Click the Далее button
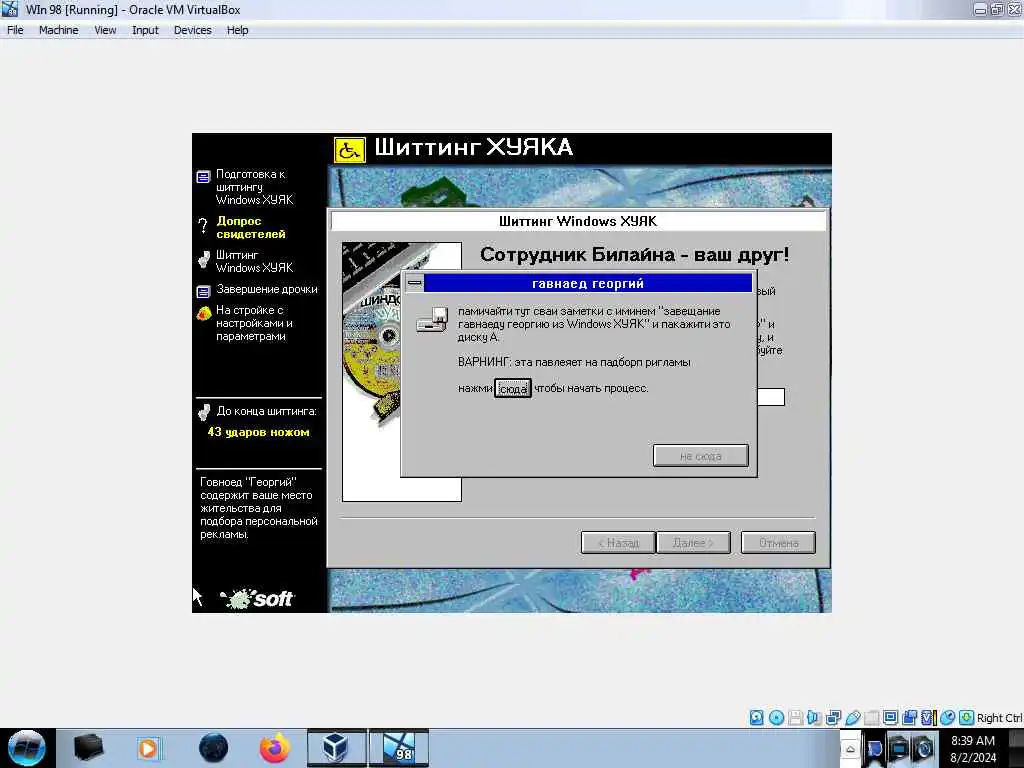Screen dimensions: 1024x768 (x=693, y=543)
